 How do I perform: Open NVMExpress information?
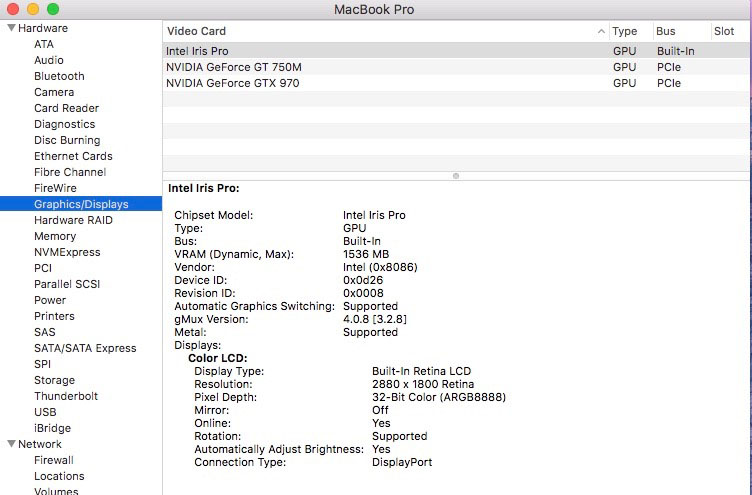coord(67,252)
